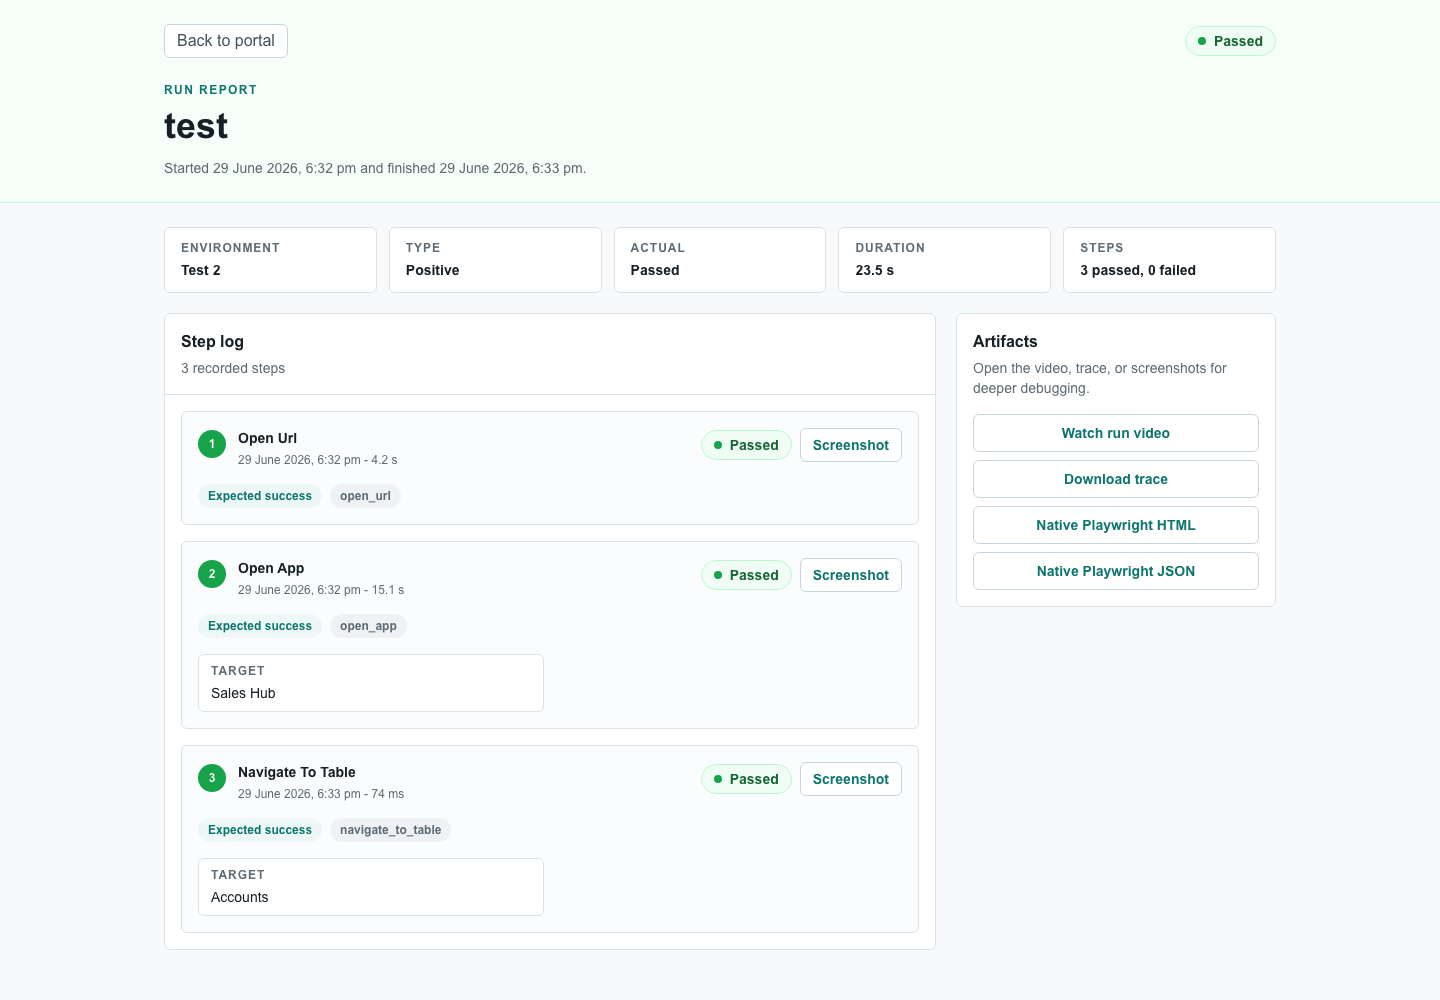Click the open_app tag
This screenshot has height=1000, width=1440.
tap(368, 626)
